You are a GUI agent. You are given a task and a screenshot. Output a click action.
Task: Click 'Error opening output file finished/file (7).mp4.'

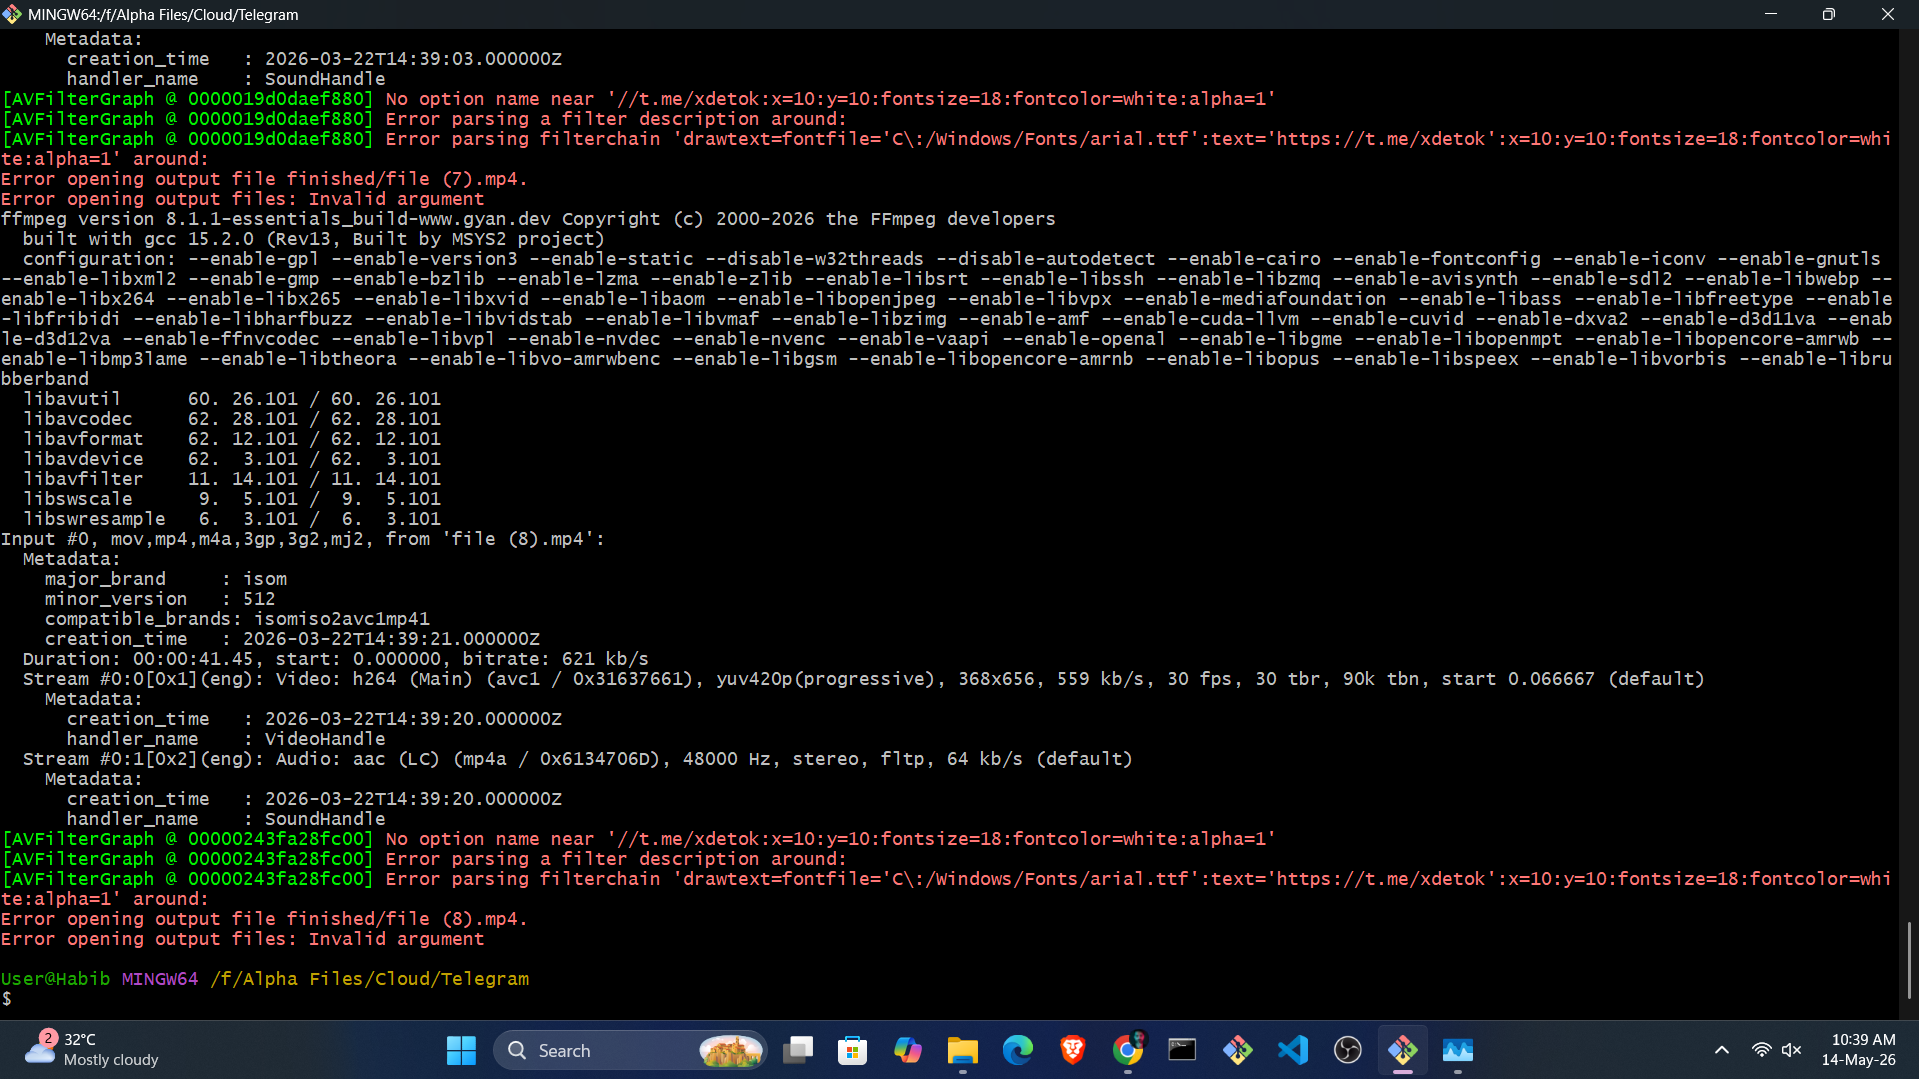tap(264, 179)
